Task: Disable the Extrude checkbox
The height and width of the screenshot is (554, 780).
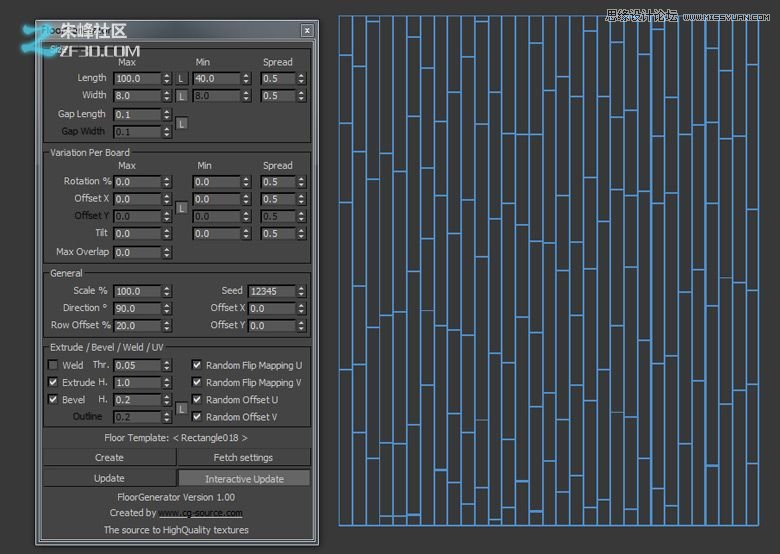Action: (54, 383)
